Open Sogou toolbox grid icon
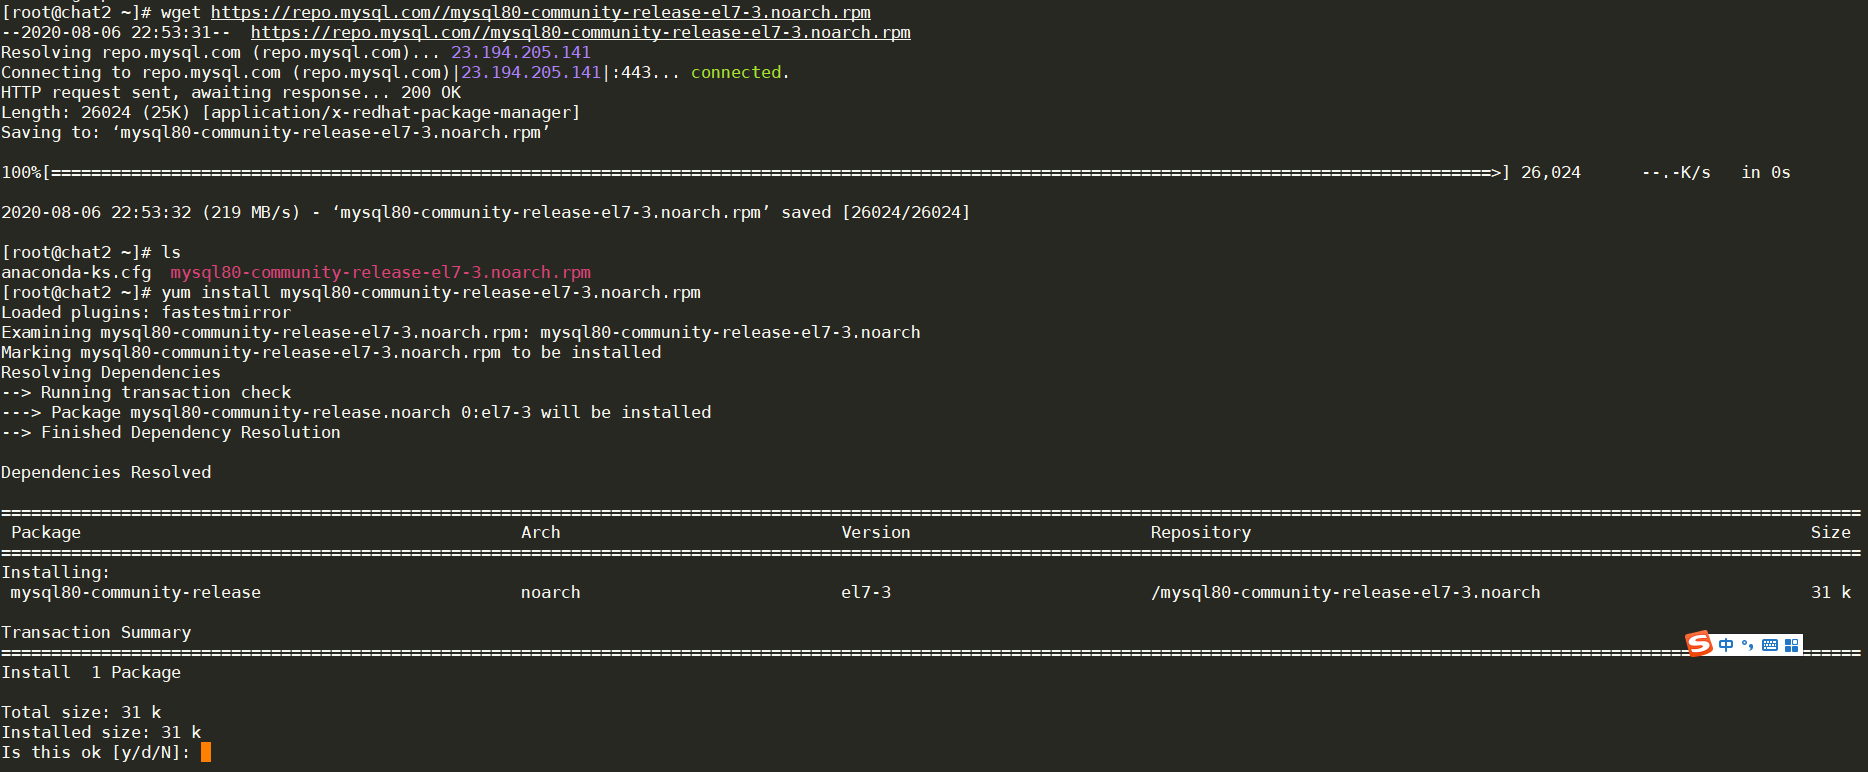This screenshot has width=1868, height=772. (1791, 645)
